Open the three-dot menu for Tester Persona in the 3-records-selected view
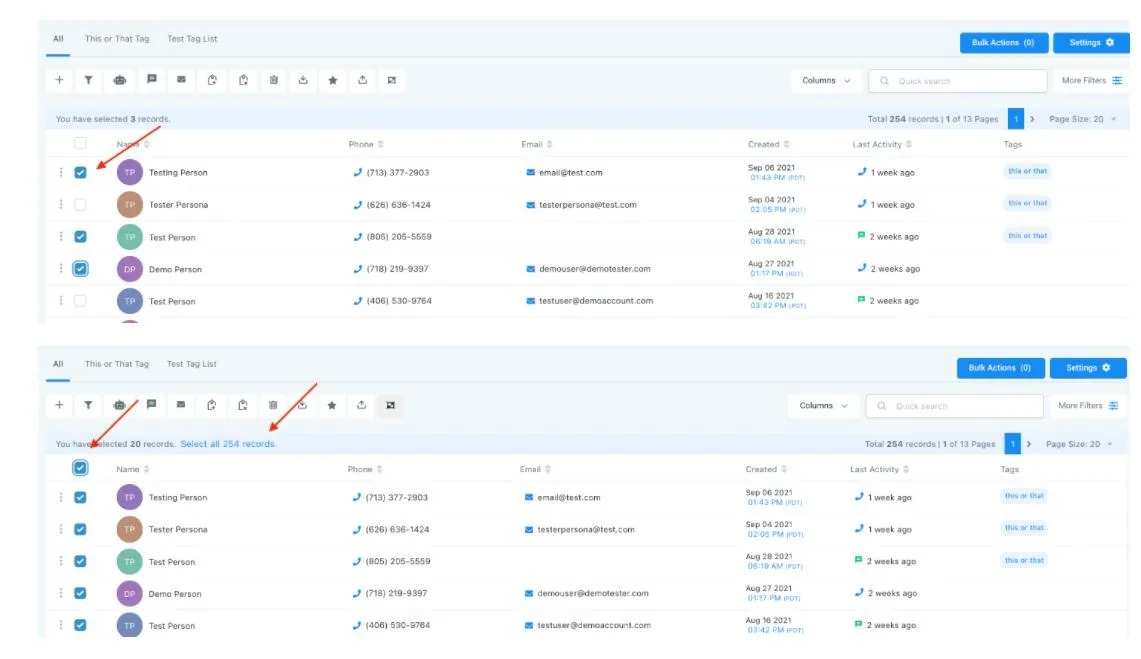Image resolution: width=1141 pixels, height=659 pixels. point(60,204)
